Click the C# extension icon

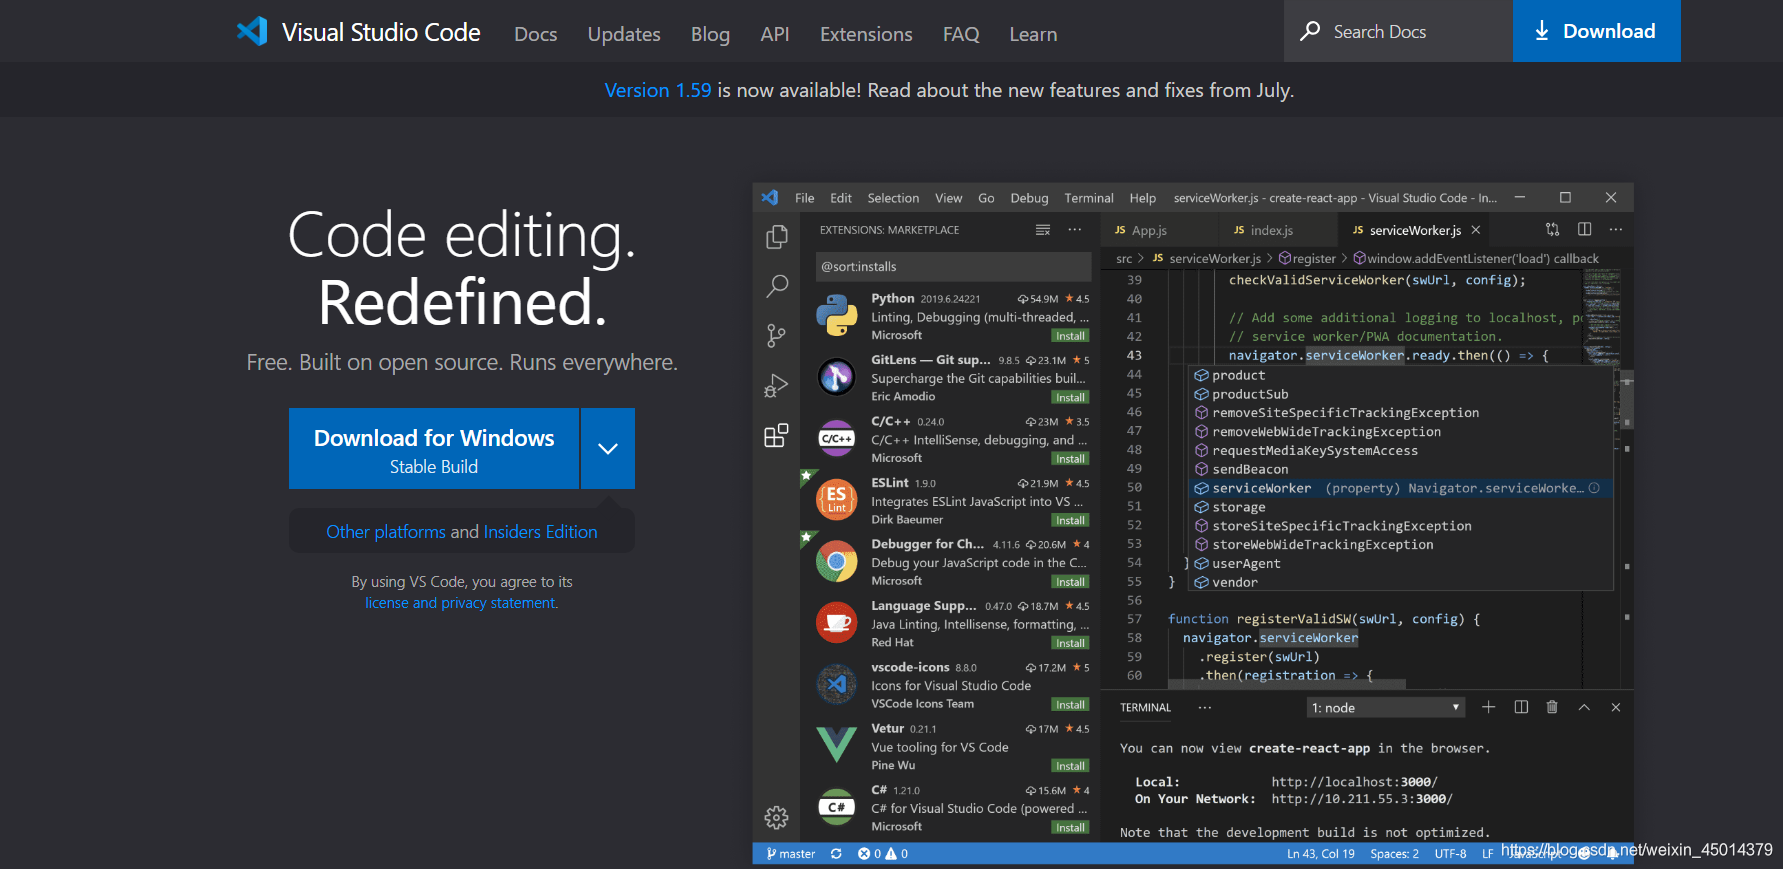click(836, 807)
